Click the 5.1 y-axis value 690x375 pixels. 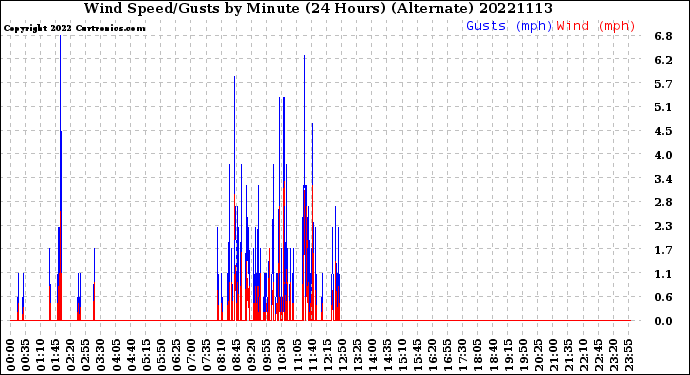tap(664, 107)
